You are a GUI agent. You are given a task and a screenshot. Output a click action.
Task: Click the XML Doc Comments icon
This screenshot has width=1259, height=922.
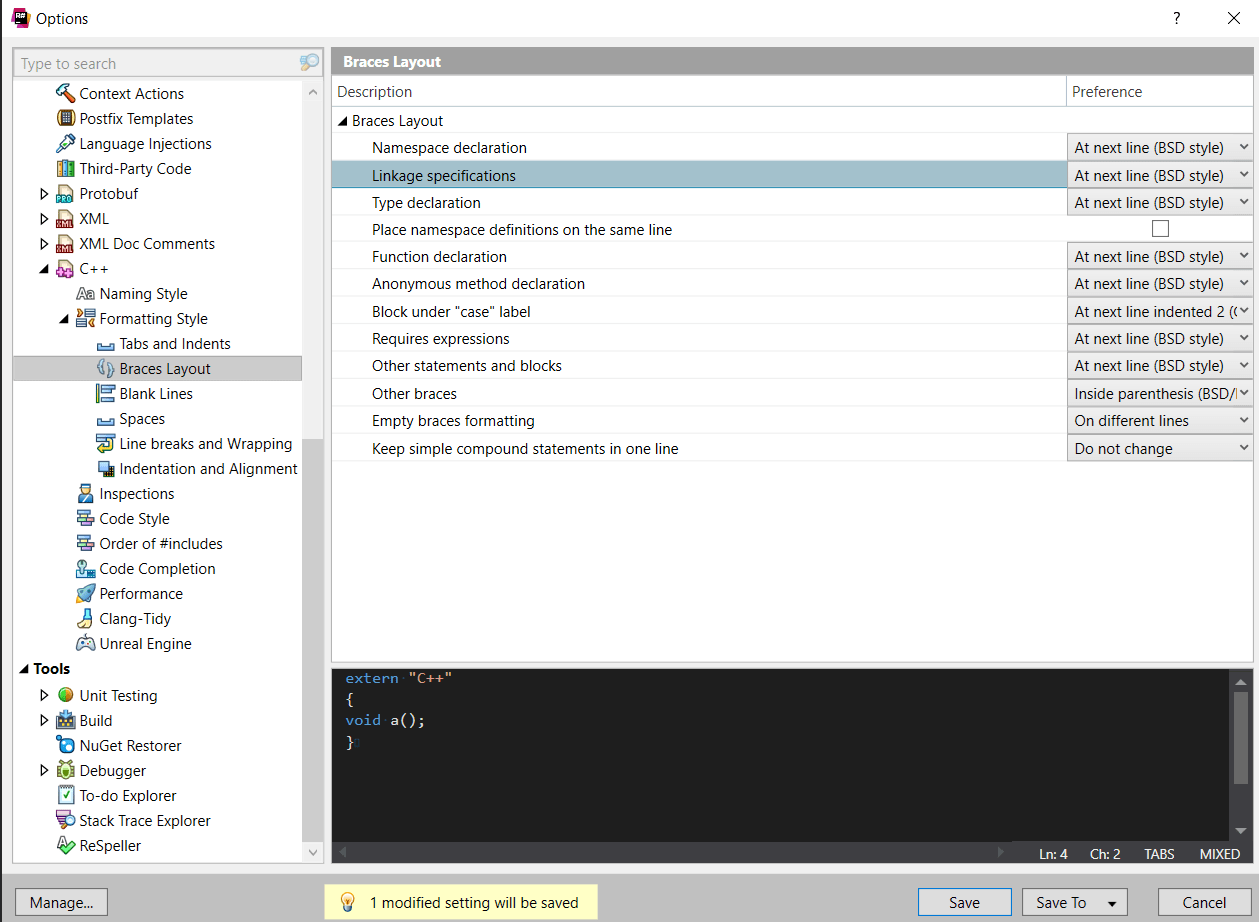pyautogui.click(x=65, y=244)
